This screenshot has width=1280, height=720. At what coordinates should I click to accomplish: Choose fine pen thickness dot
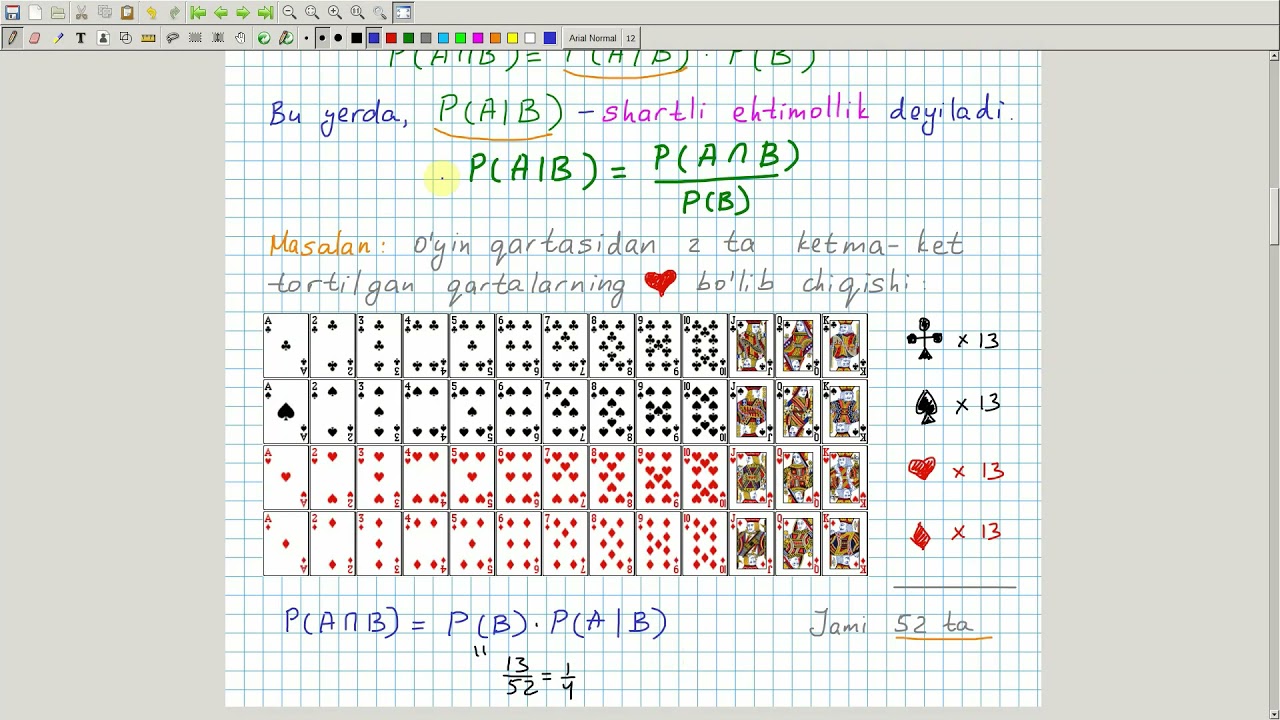(x=306, y=38)
